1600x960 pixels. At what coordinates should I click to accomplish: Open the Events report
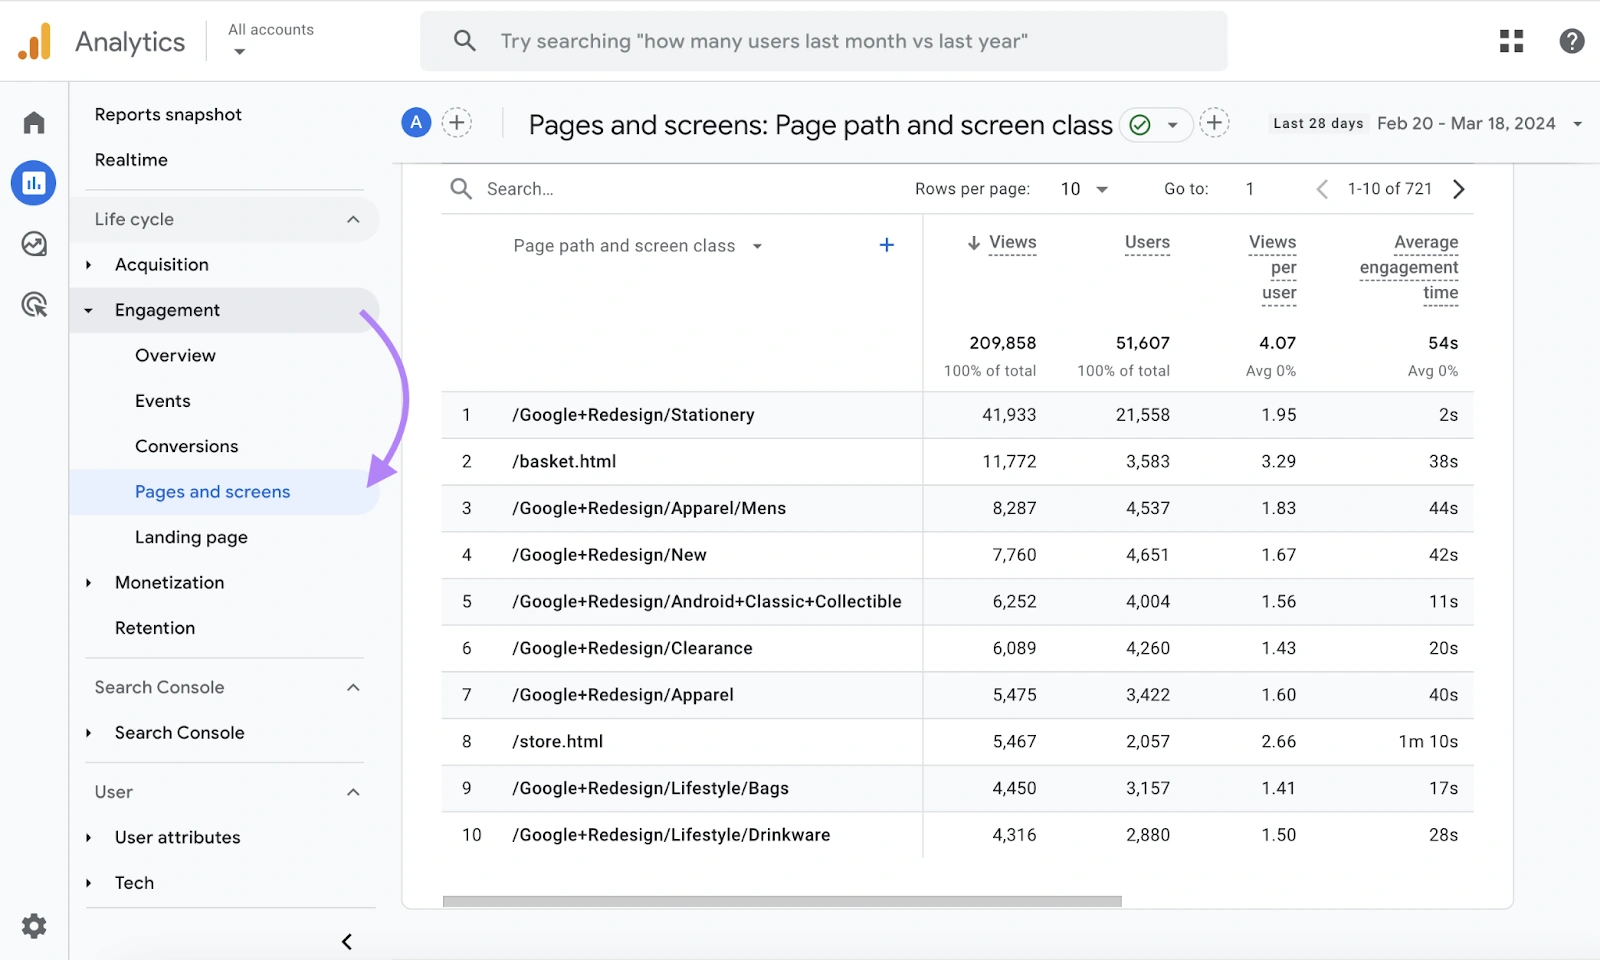tap(162, 401)
